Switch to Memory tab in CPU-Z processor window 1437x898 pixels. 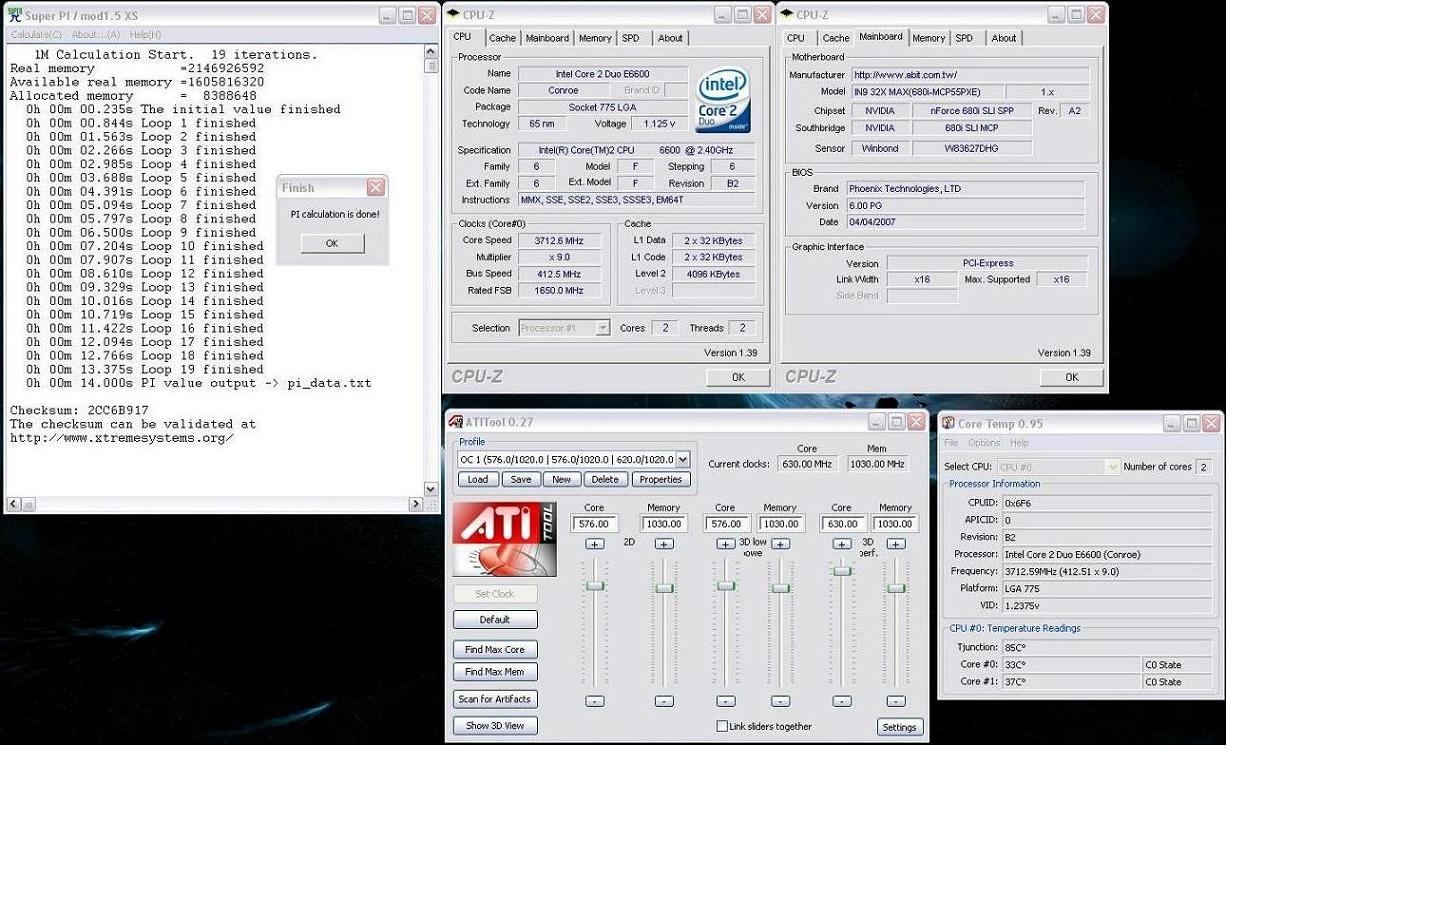pos(595,38)
